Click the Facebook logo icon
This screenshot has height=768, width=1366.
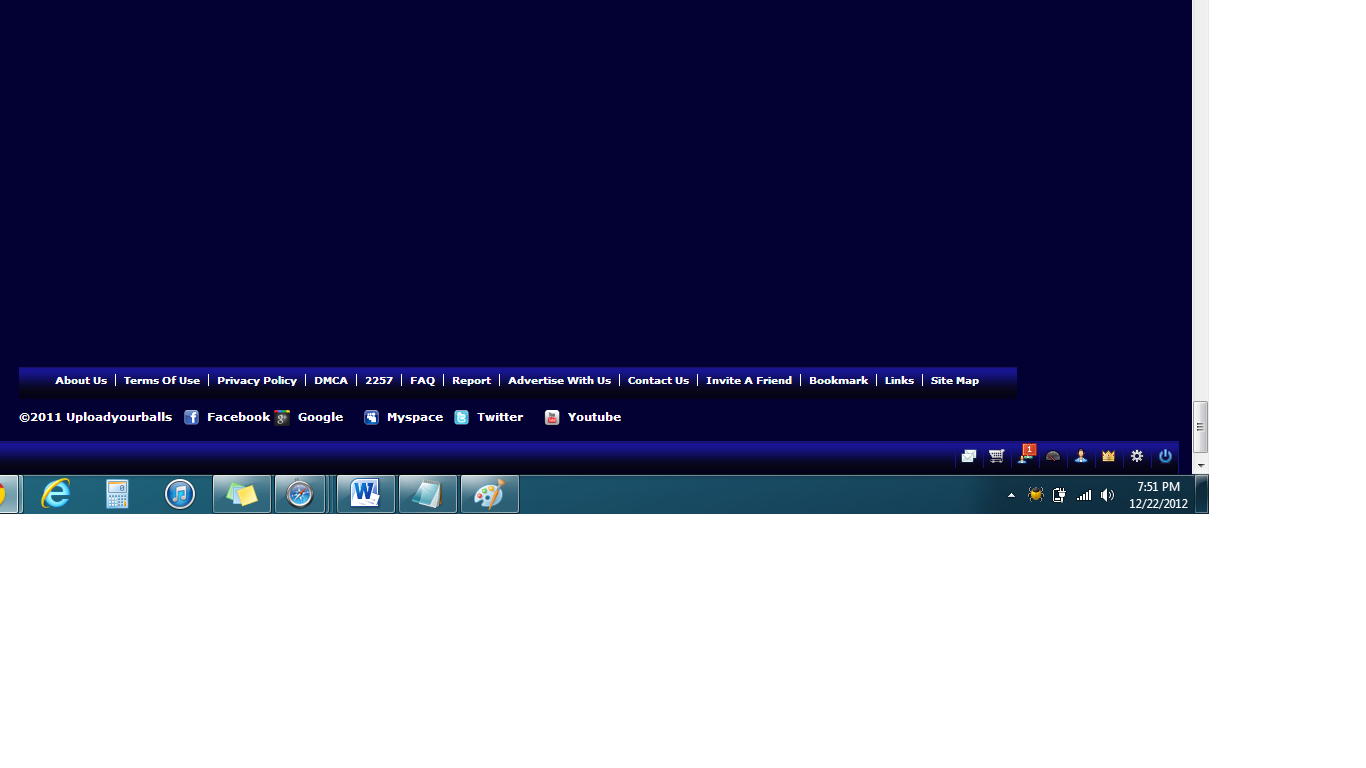pyautogui.click(x=192, y=417)
